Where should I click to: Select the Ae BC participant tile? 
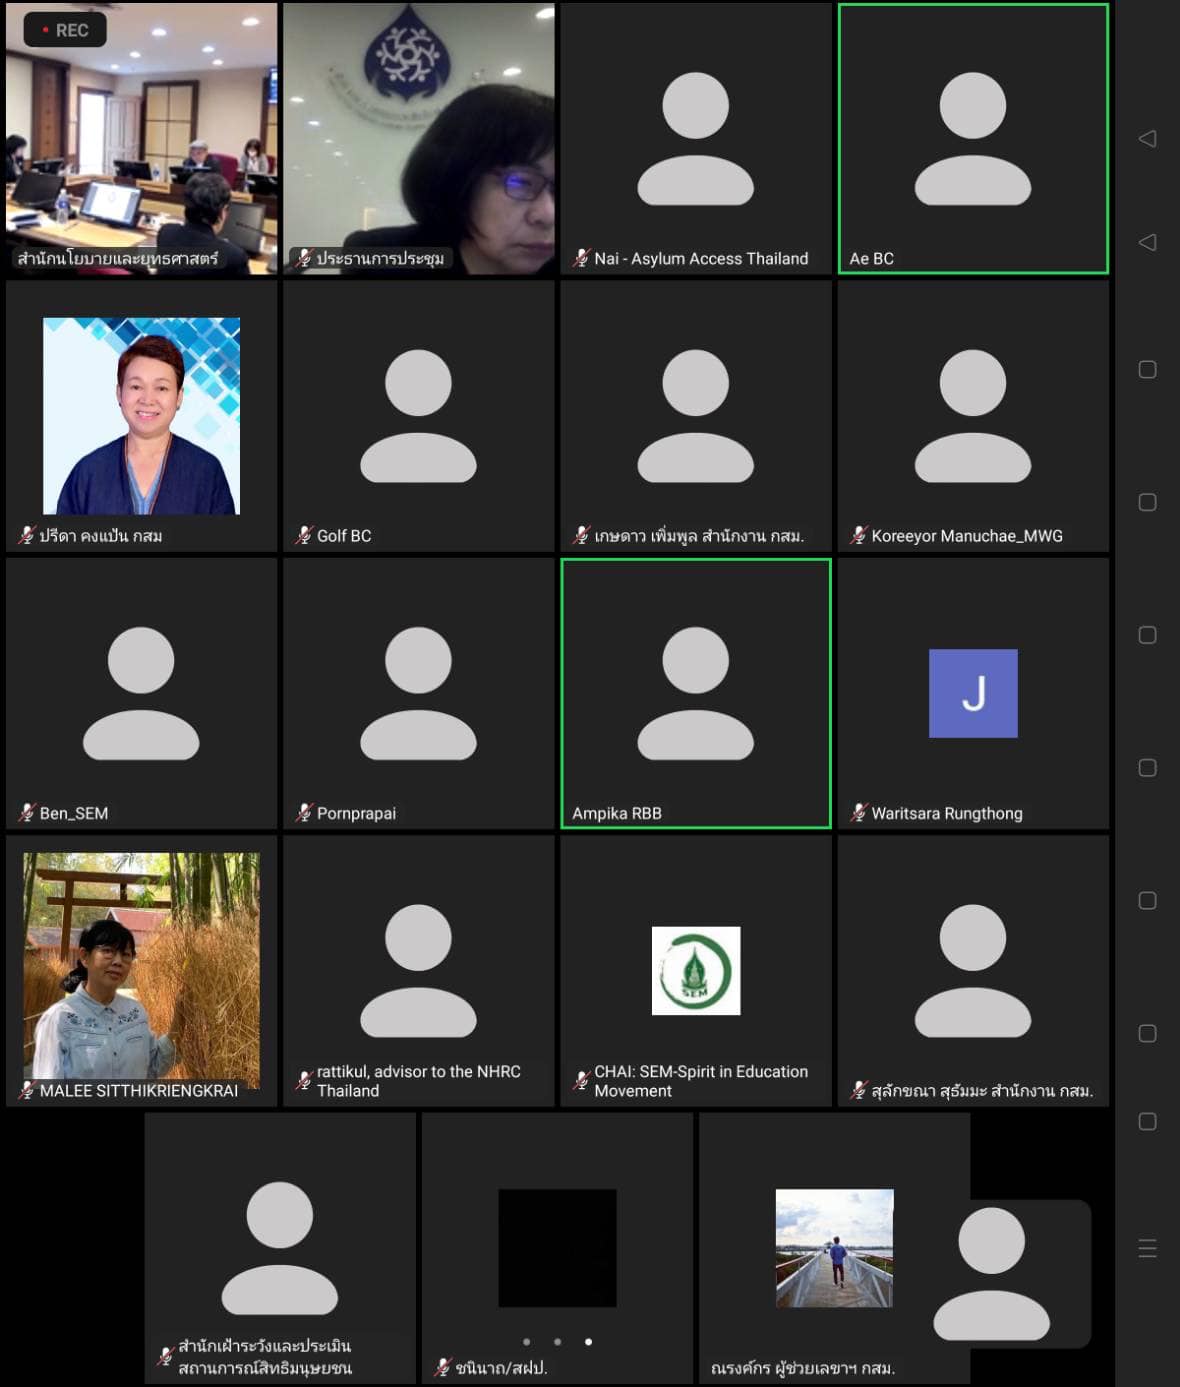click(972, 138)
